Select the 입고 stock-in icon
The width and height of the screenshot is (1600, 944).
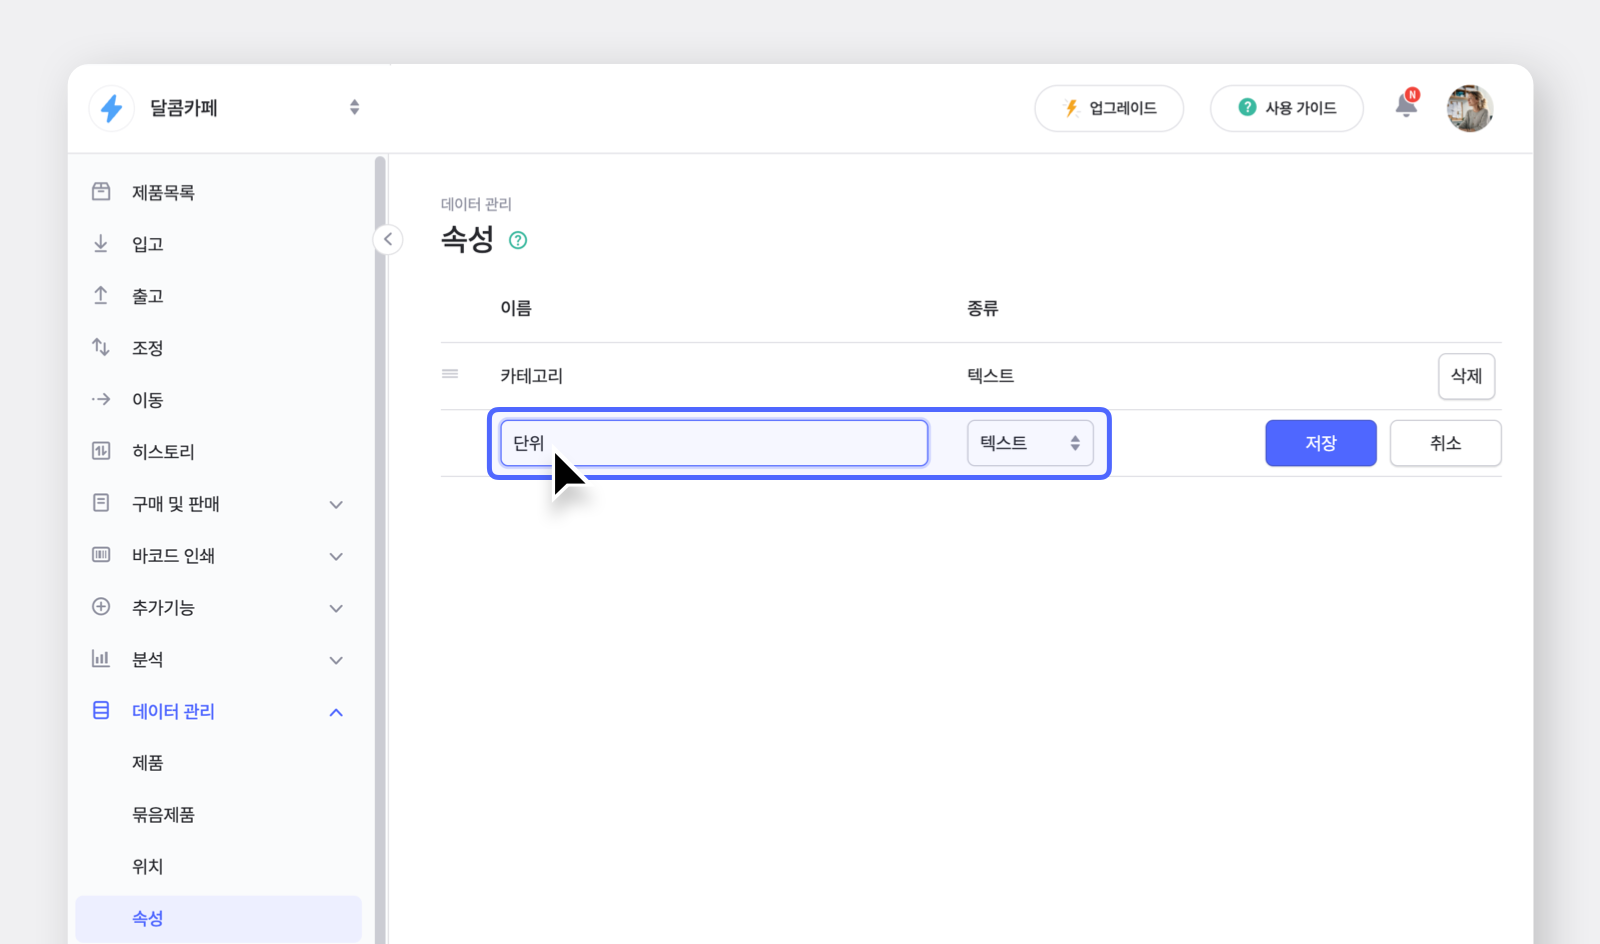click(101, 243)
